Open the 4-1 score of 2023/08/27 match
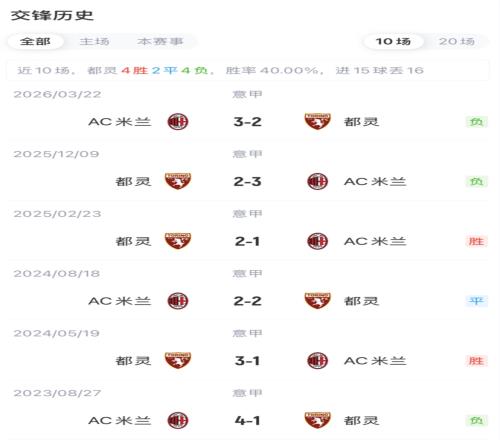500x440 pixels. pos(247,421)
